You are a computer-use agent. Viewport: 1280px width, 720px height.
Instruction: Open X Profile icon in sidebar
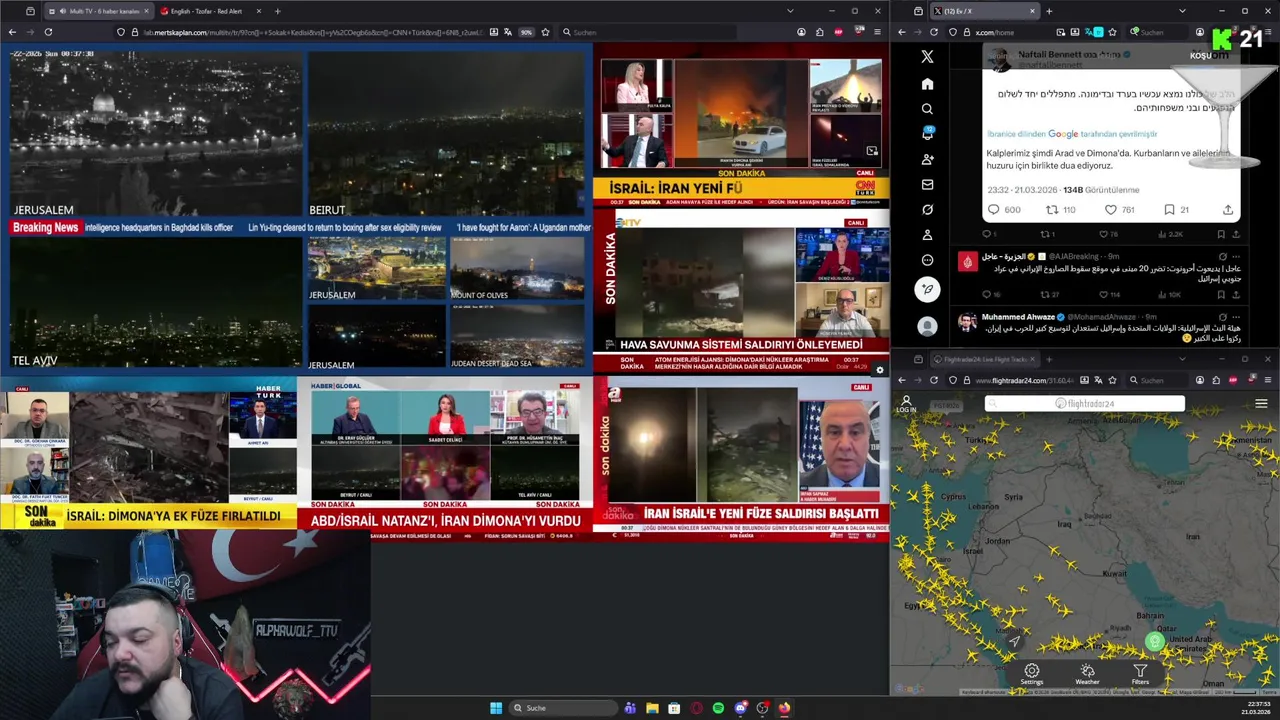[927, 235]
